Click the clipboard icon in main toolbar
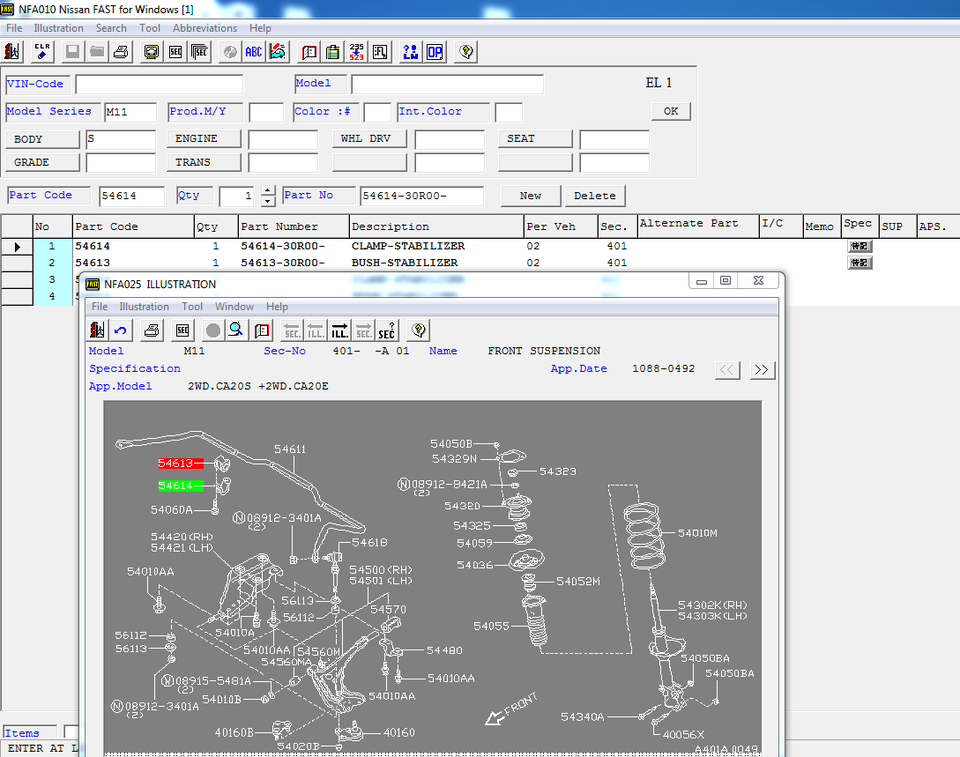 click(333, 52)
